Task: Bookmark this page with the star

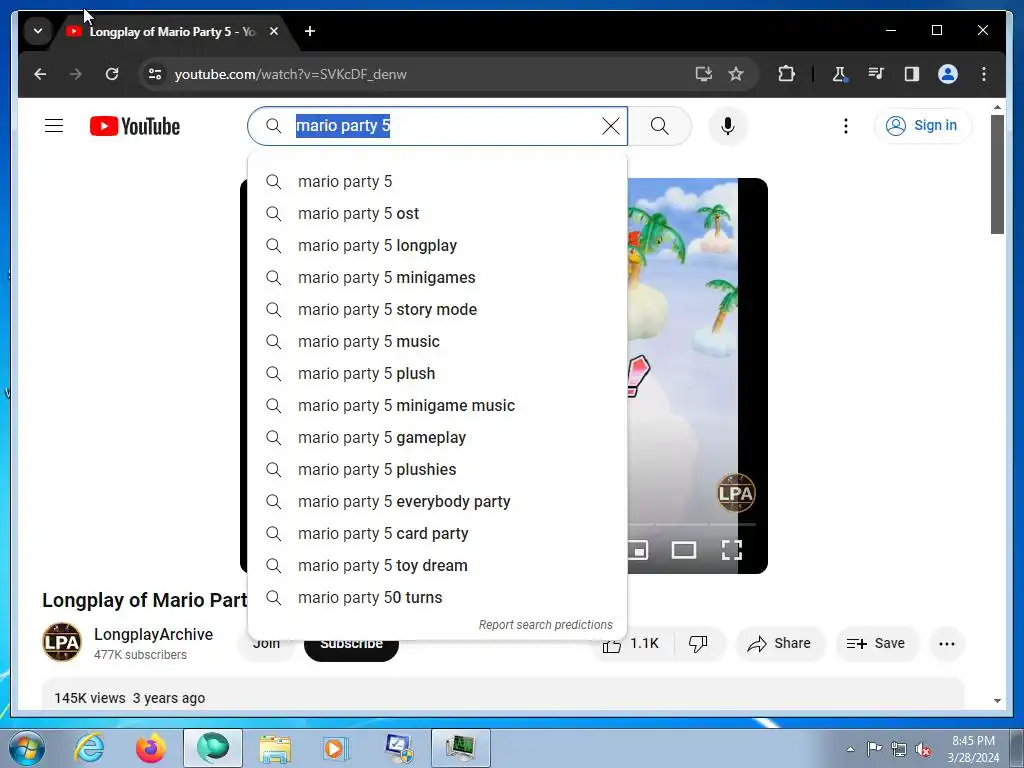Action: [x=736, y=74]
